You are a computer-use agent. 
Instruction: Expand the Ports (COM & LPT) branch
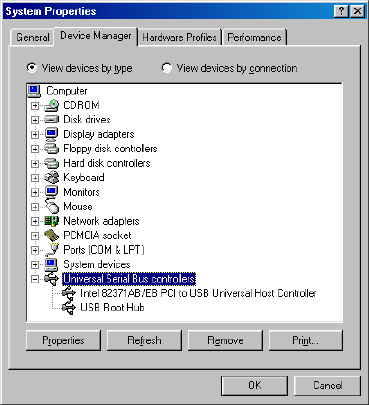pos(35,250)
